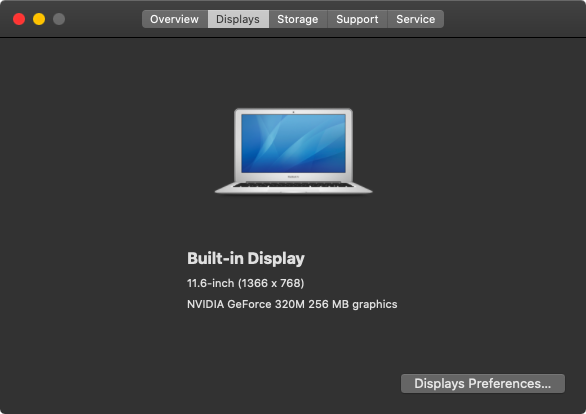Viewport: 586px width, 414px height.
Task: Click the Built-in Display heading
Action: point(246,259)
